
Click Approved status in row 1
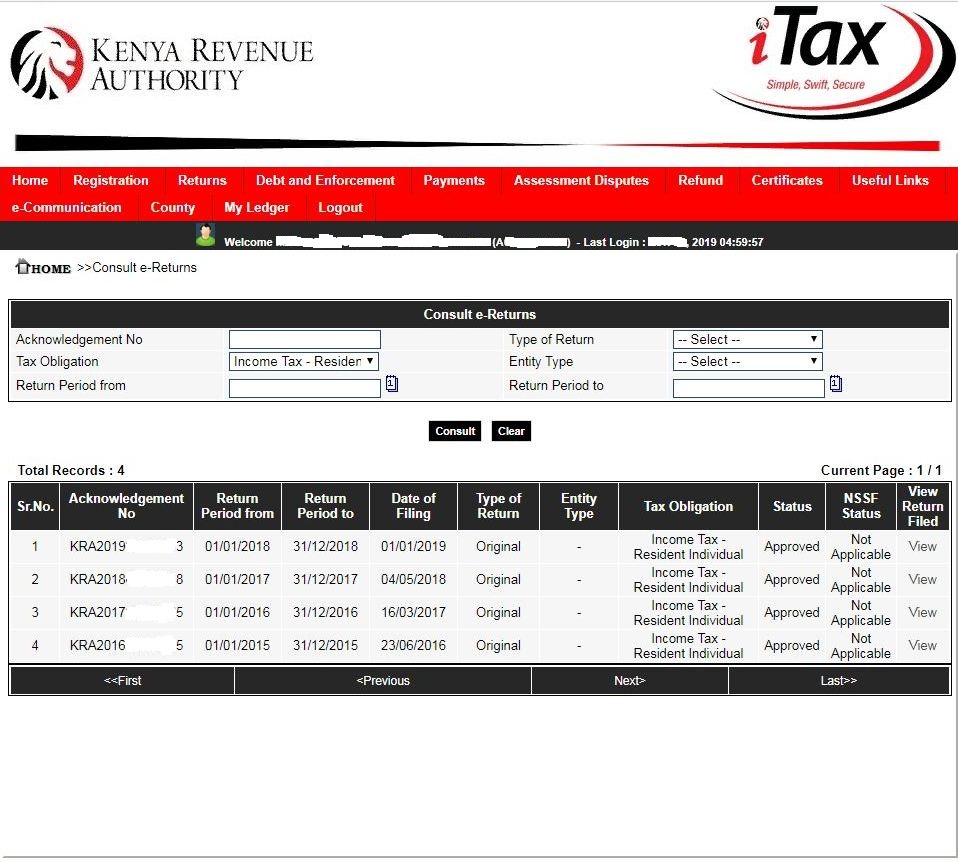(x=792, y=546)
